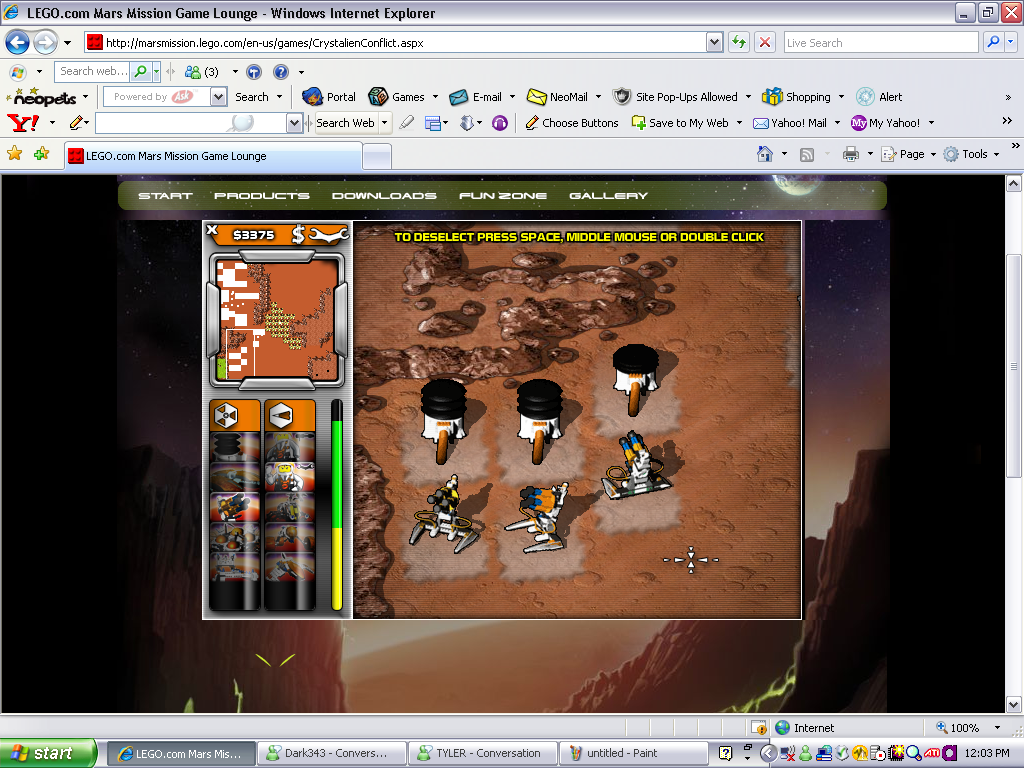This screenshot has height=768, width=1024.
Task: Open the Tools gear menu
Action: coord(972,154)
